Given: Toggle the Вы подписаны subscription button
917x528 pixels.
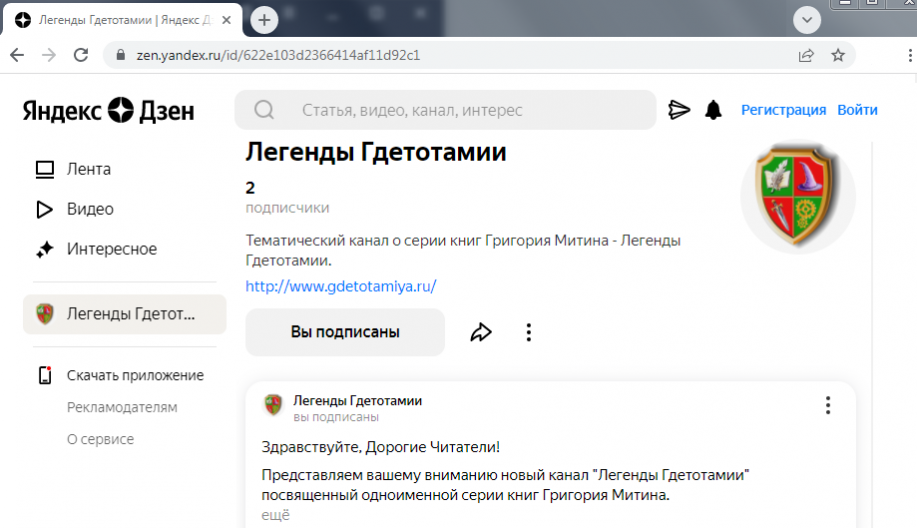Looking at the screenshot, I should (x=345, y=332).
